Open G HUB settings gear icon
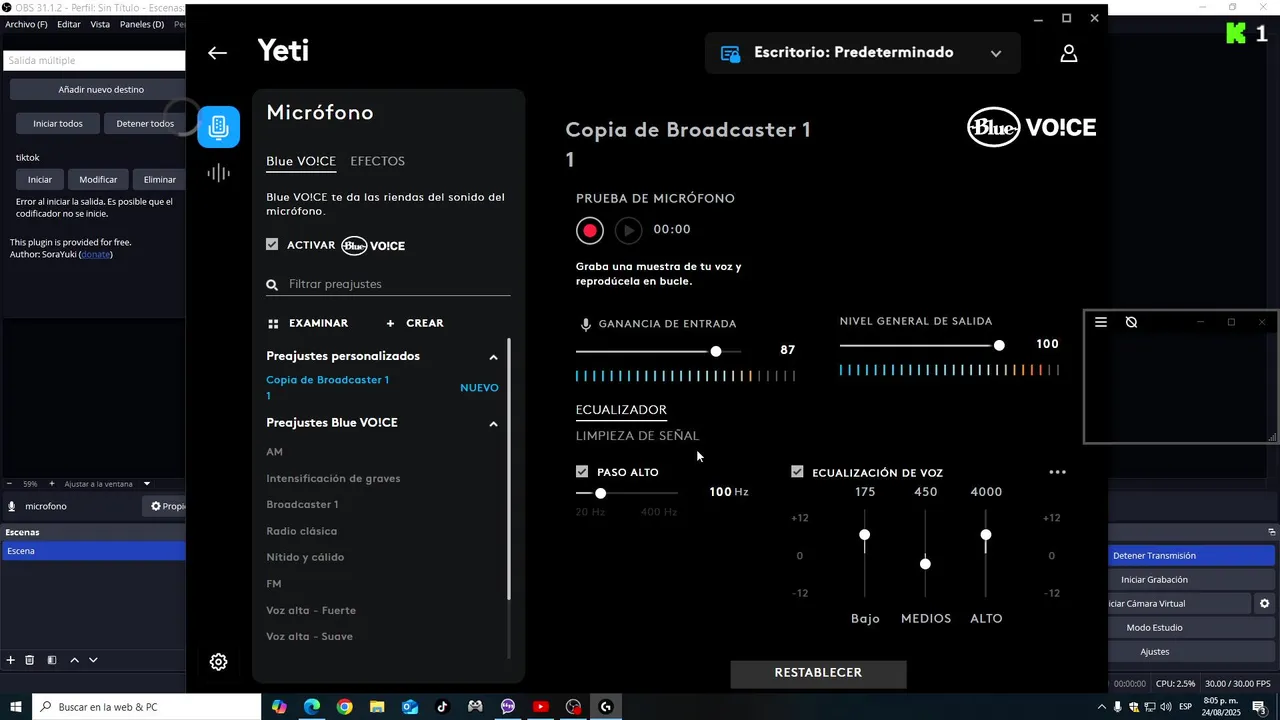This screenshot has width=1280, height=720. [218, 662]
